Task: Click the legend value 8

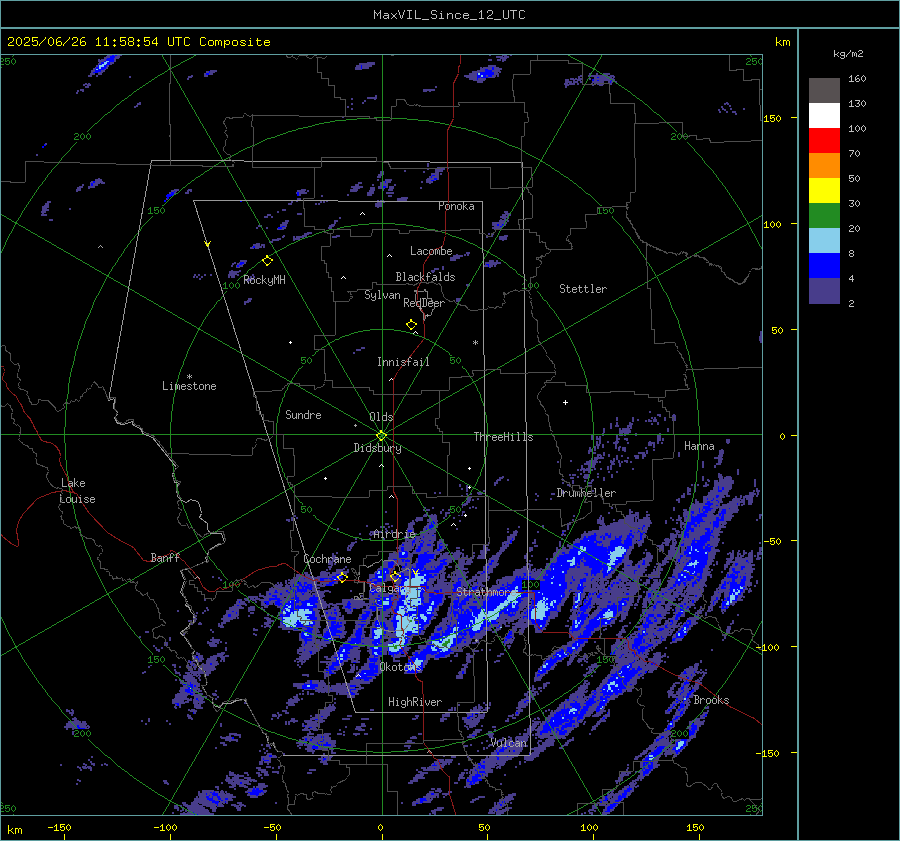Action: pyautogui.click(x=851, y=254)
